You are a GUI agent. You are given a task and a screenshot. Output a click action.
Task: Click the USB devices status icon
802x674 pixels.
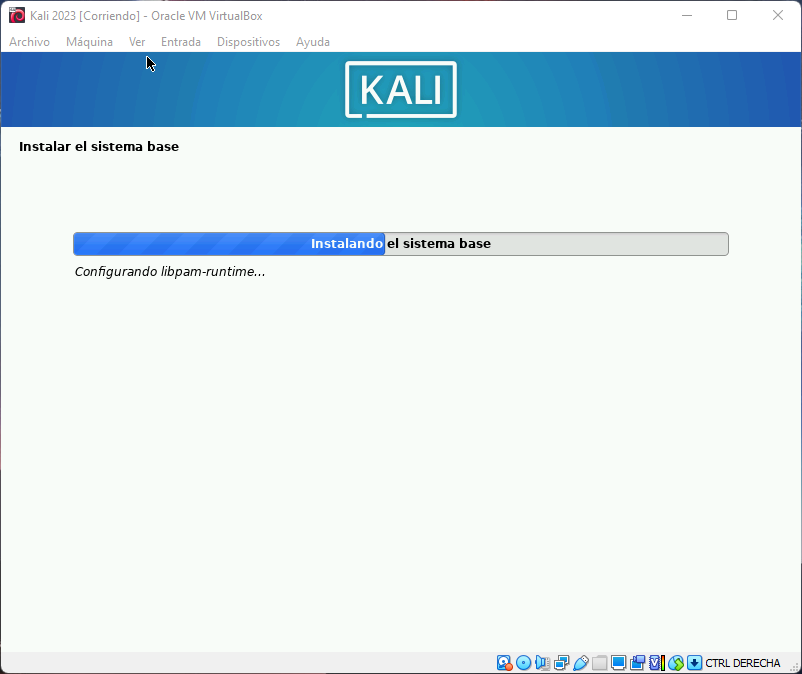[581, 663]
